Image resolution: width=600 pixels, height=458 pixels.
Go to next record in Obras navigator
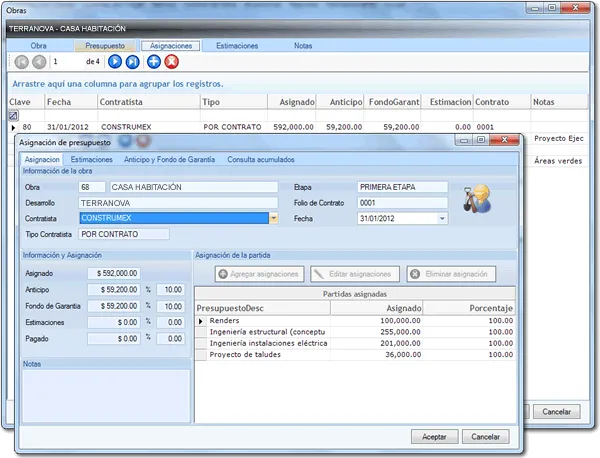pos(115,62)
